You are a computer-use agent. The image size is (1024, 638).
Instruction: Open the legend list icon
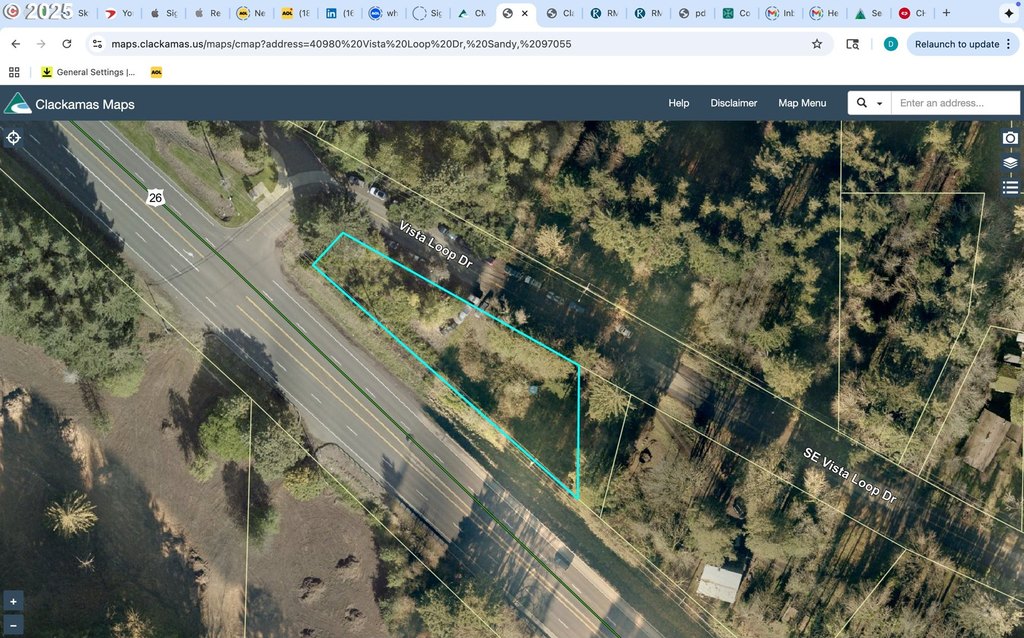(x=1010, y=187)
